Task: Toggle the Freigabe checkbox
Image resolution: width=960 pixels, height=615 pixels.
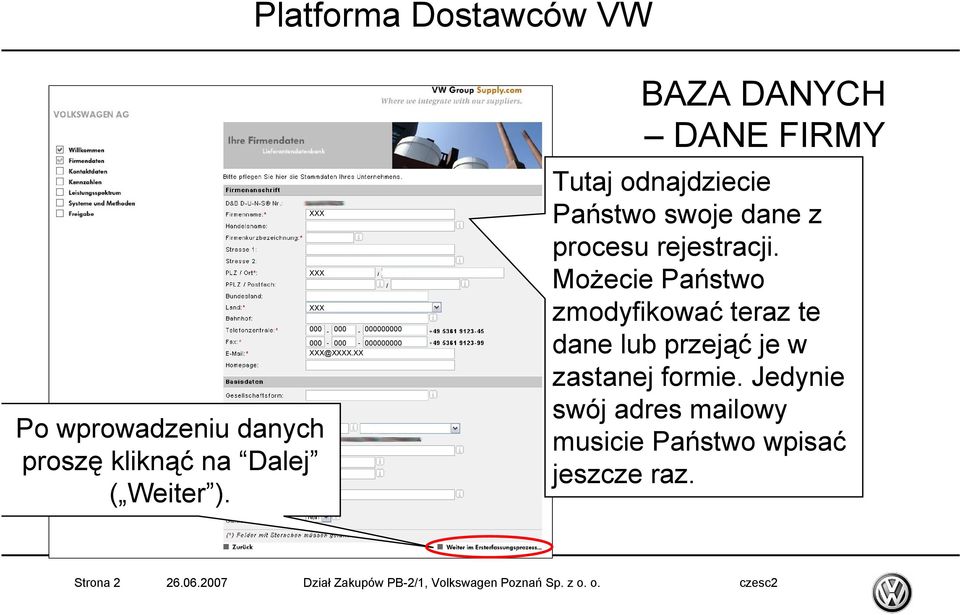Action: 60,213
